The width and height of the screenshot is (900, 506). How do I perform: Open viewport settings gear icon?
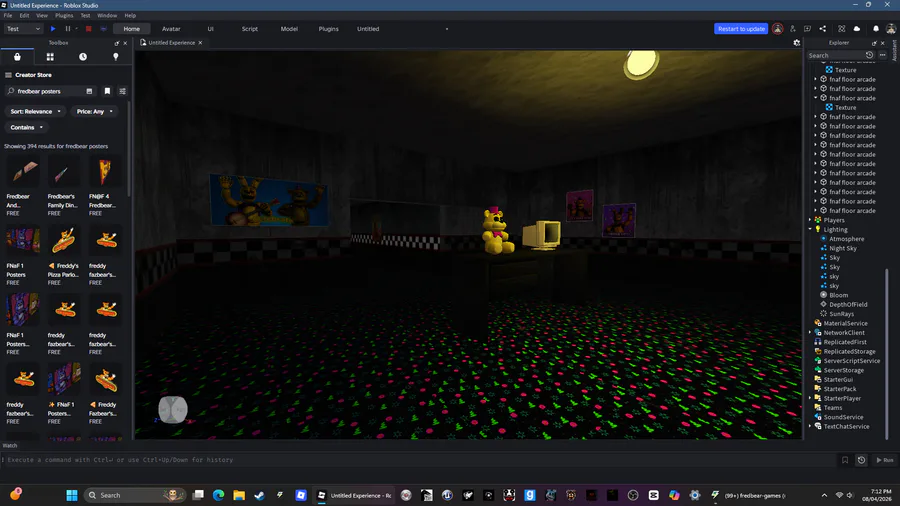point(797,42)
